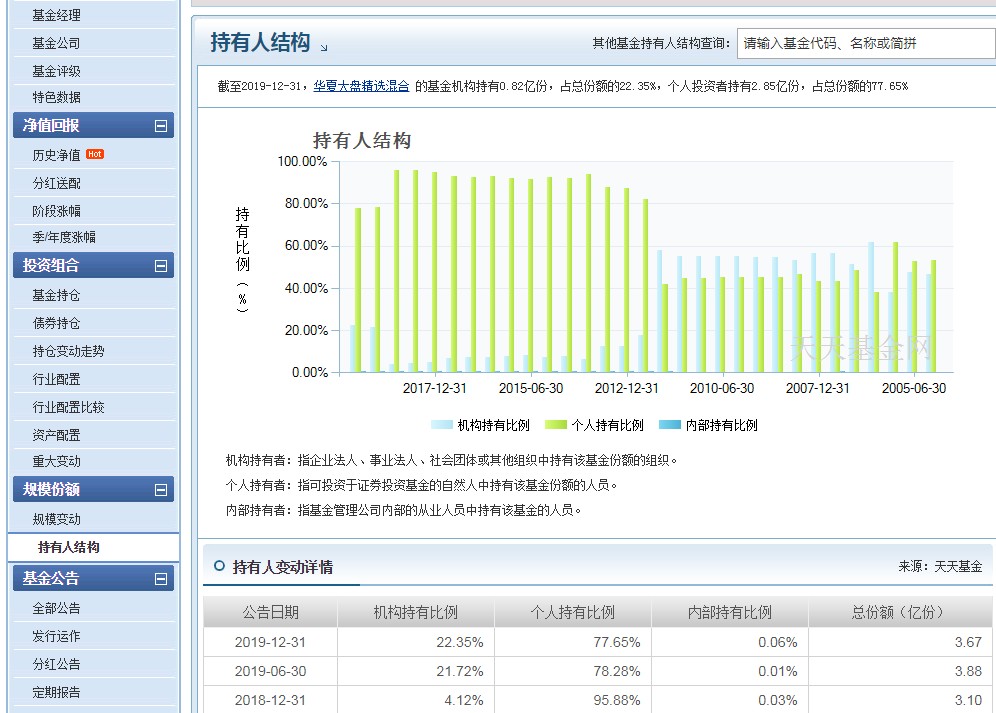
Task: Open 资产配置 in the sidebar
Action: (x=58, y=434)
